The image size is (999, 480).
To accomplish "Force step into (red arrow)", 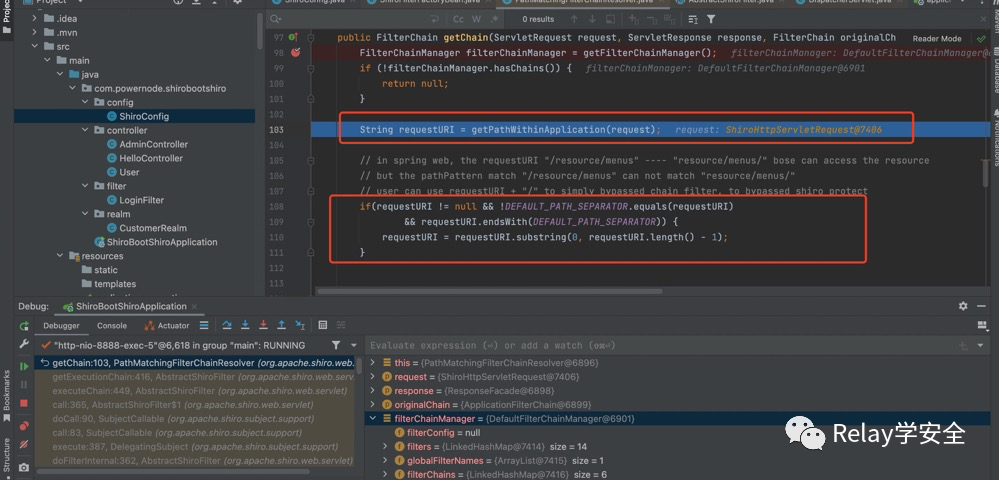I will [262, 325].
